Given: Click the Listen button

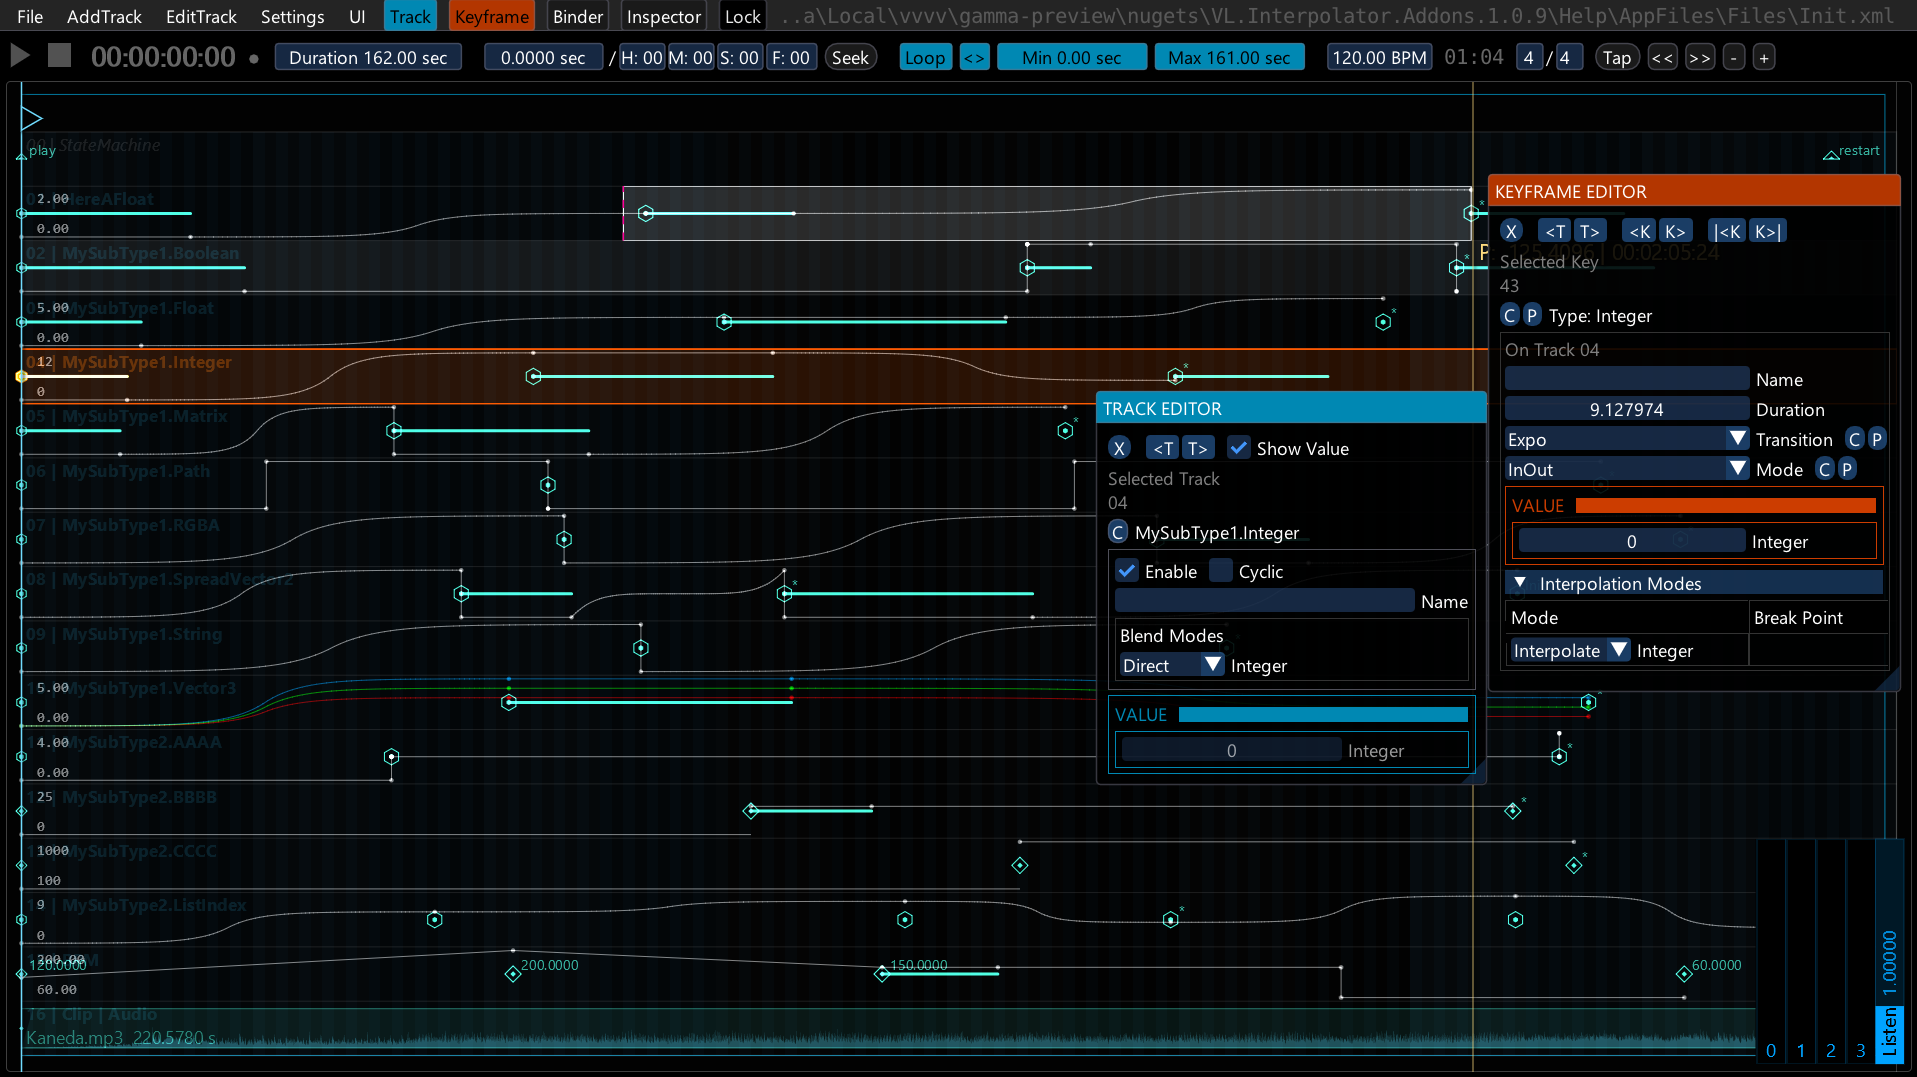Looking at the screenshot, I should (1889, 1032).
